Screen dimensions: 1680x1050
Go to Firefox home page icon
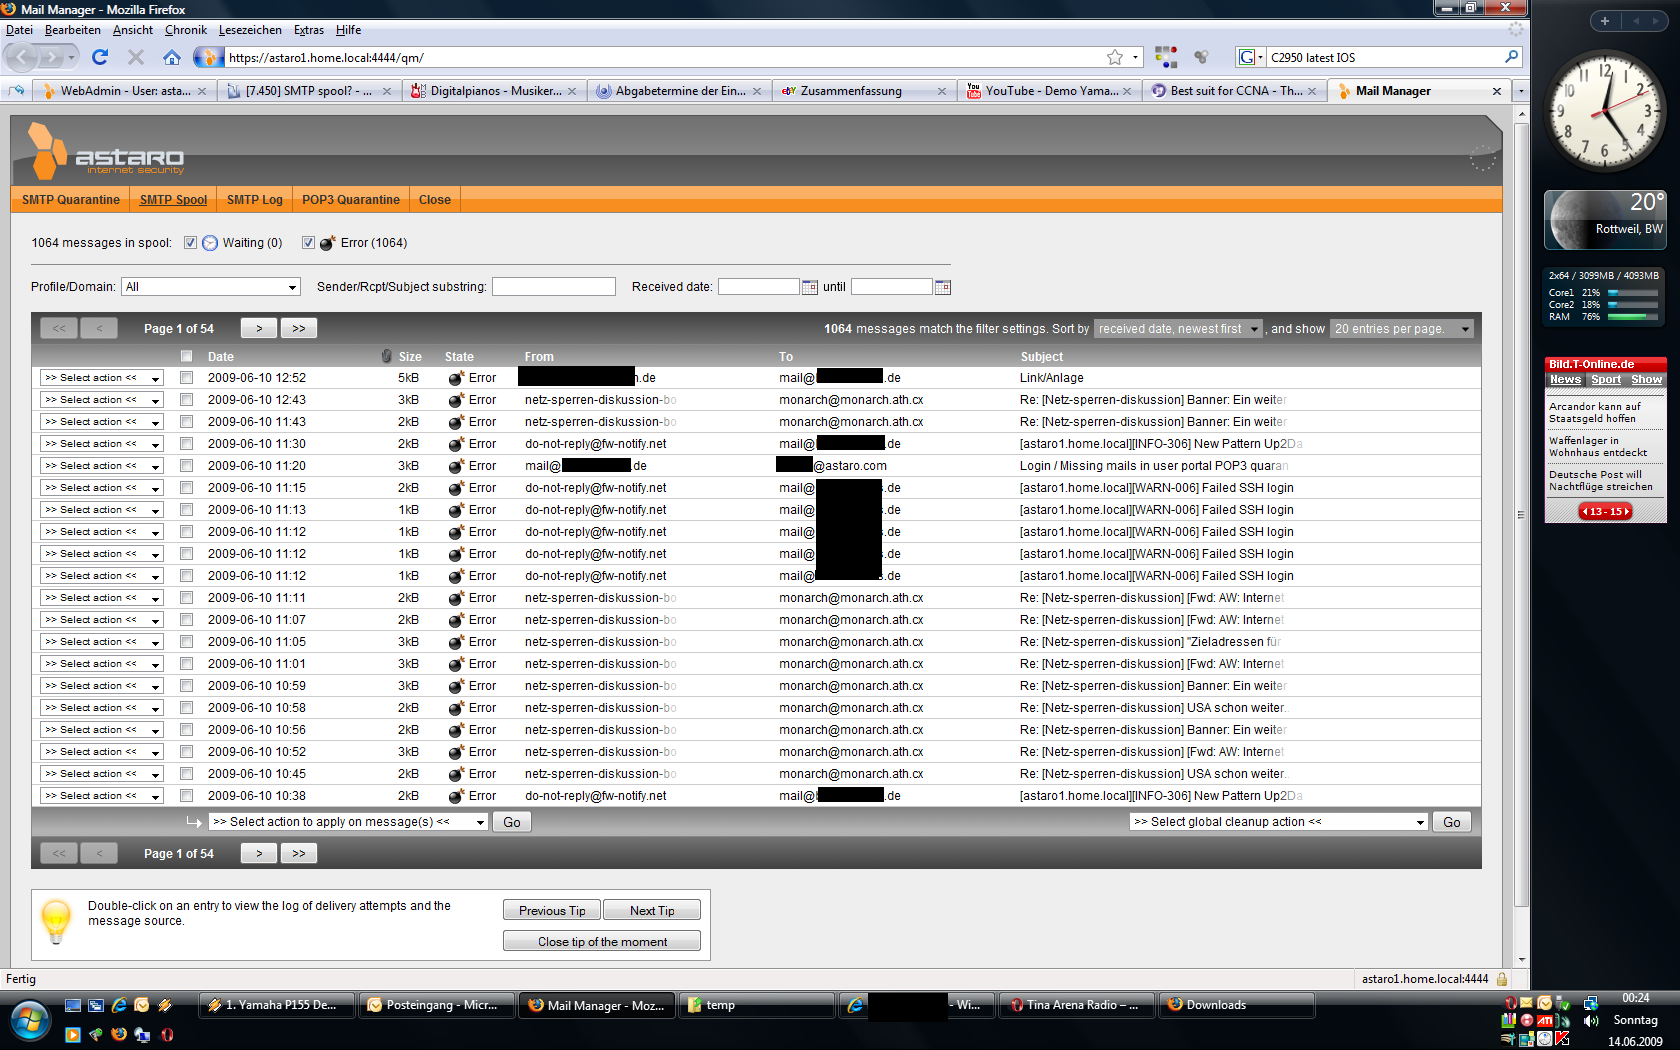tap(172, 57)
